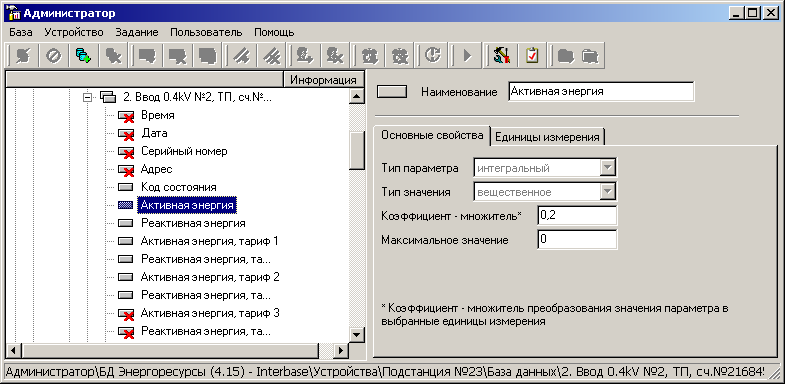Click the greyed add user toolbar icon

pyautogui.click(x=305, y=56)
